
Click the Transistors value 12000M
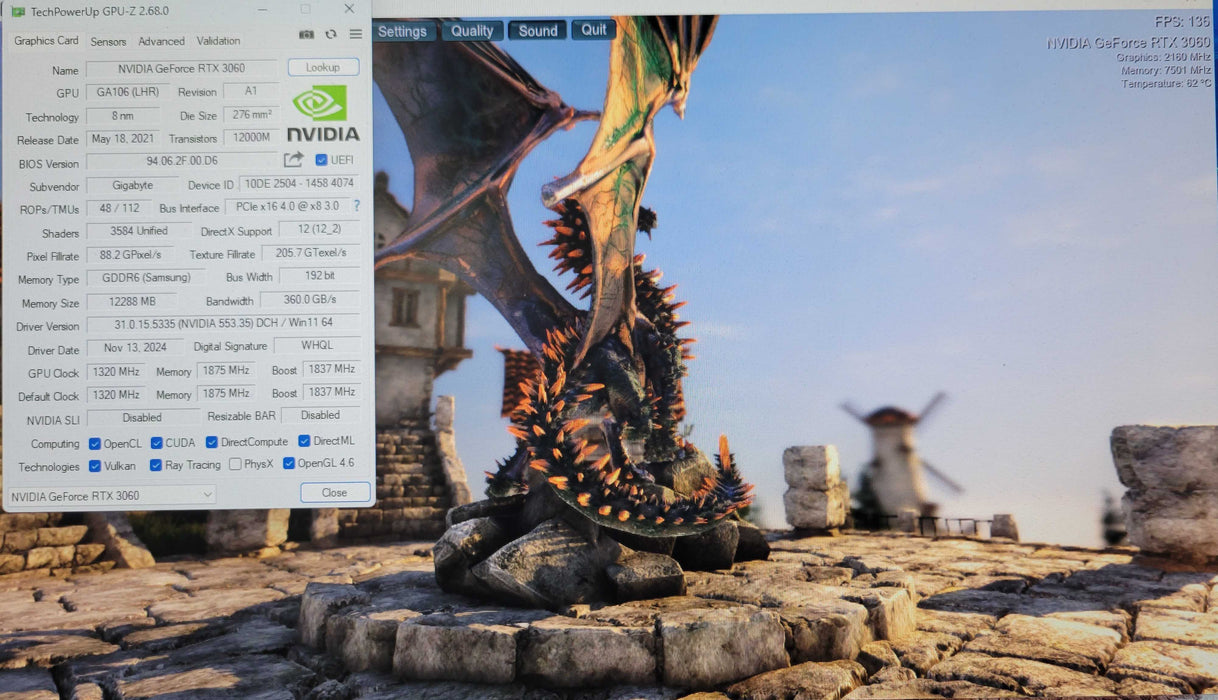pyautogui.click(x=251, y=138)
